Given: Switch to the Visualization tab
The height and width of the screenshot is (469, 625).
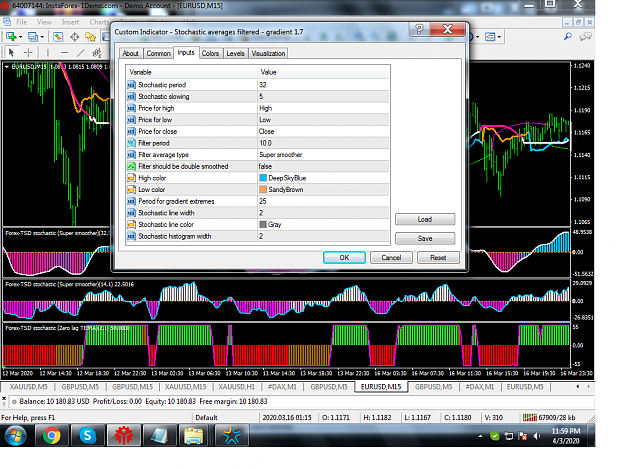Looking at the screenshot, I should click(268, 53).
